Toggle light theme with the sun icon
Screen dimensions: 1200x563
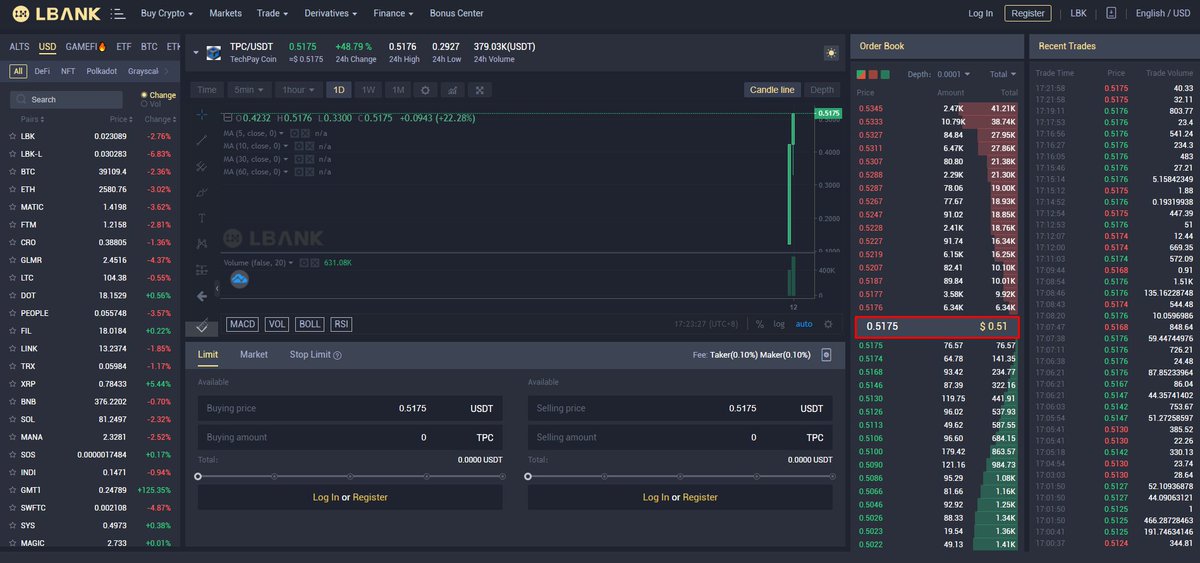831,53
